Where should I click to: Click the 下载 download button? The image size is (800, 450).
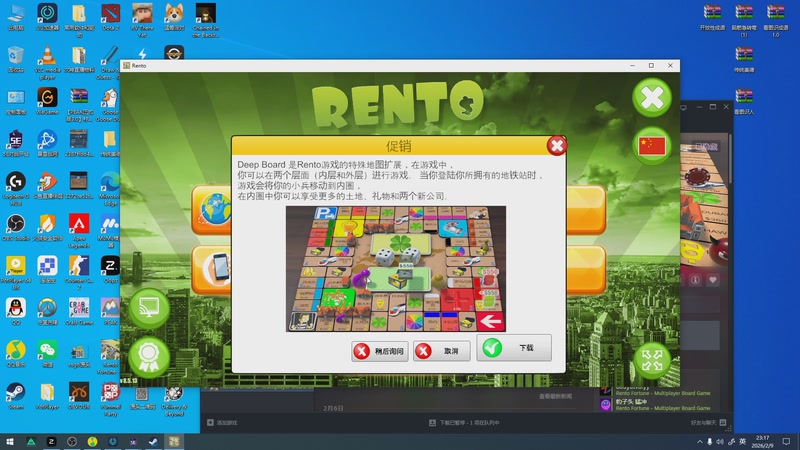(x=514, y=348)
